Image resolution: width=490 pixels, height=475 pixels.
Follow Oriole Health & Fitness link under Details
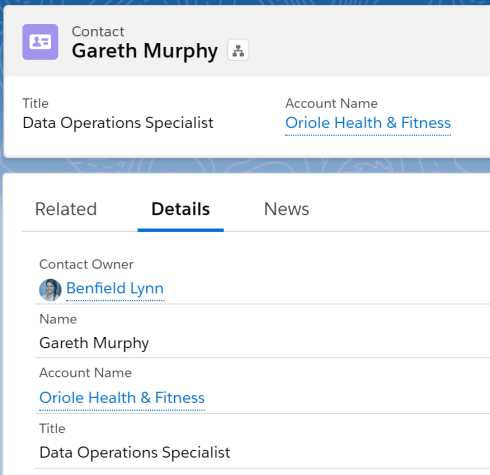point(122,398)
